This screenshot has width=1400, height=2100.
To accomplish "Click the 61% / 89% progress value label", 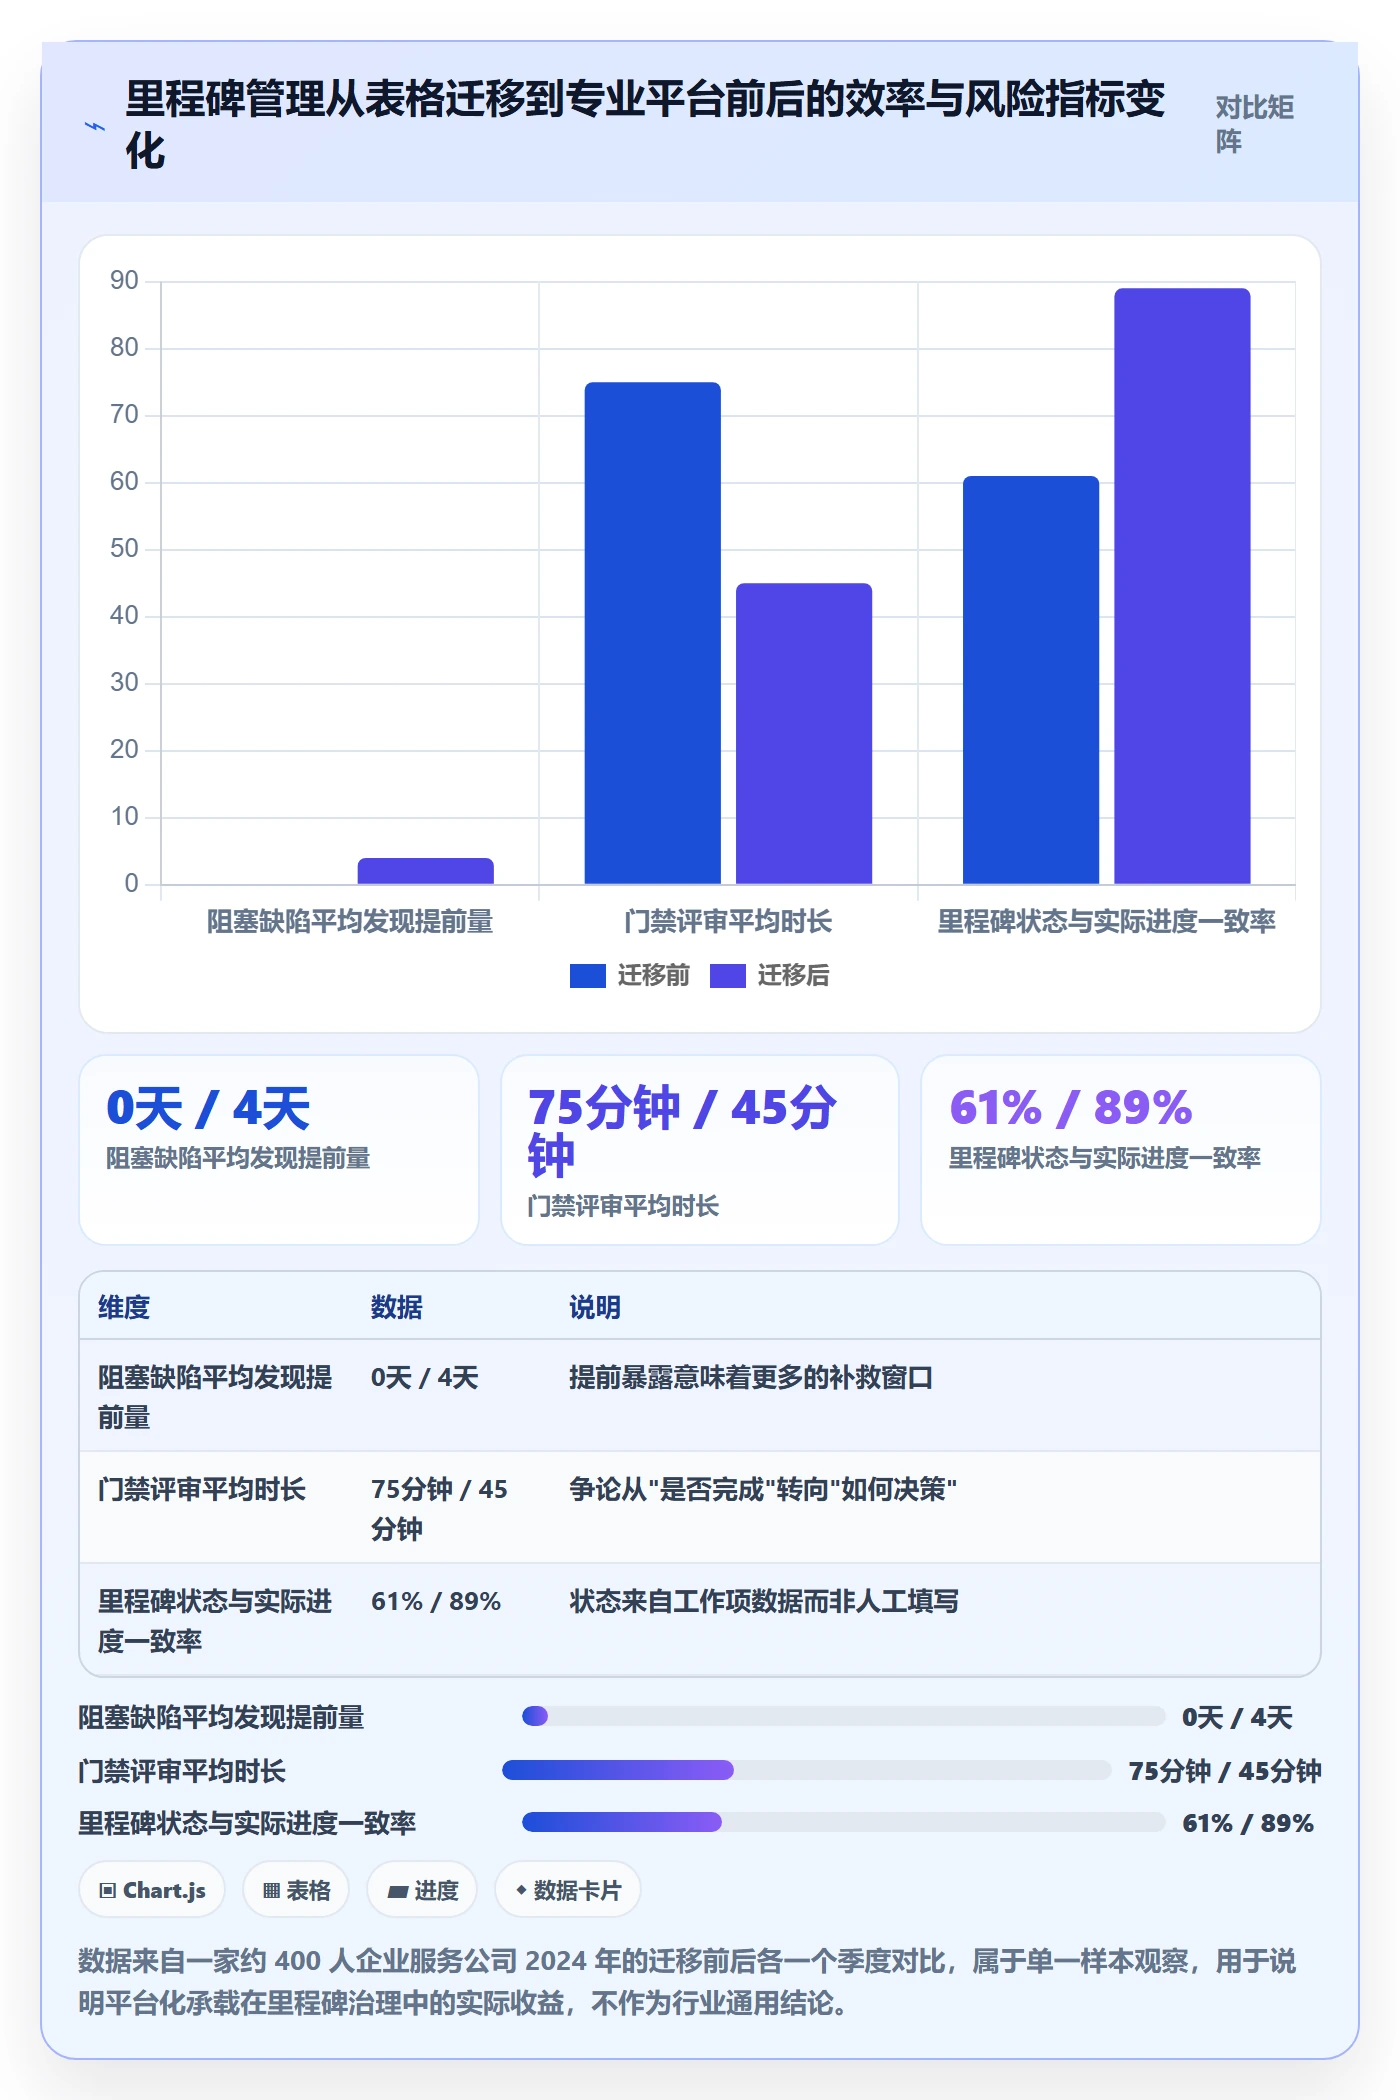I will (1248, 1823).
